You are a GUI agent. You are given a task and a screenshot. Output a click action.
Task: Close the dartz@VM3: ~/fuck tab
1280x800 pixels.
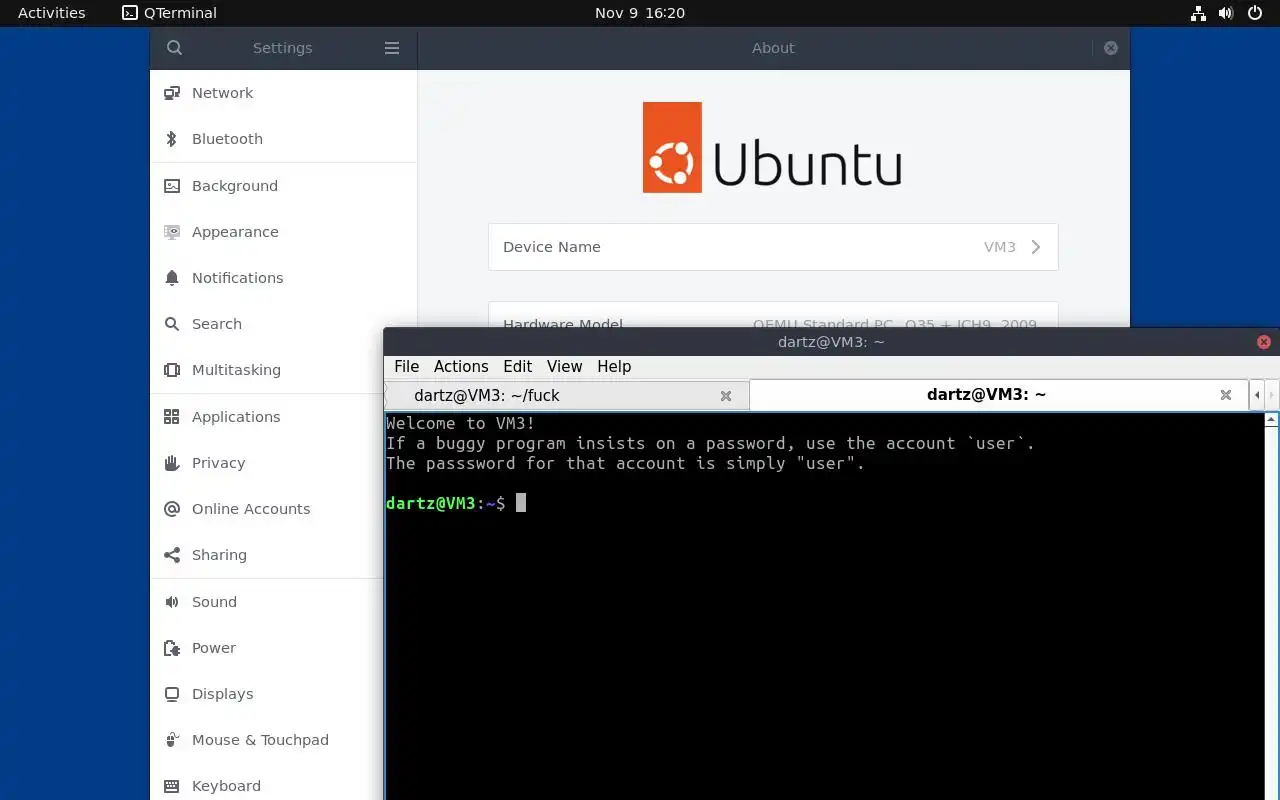tap(726, 396)
